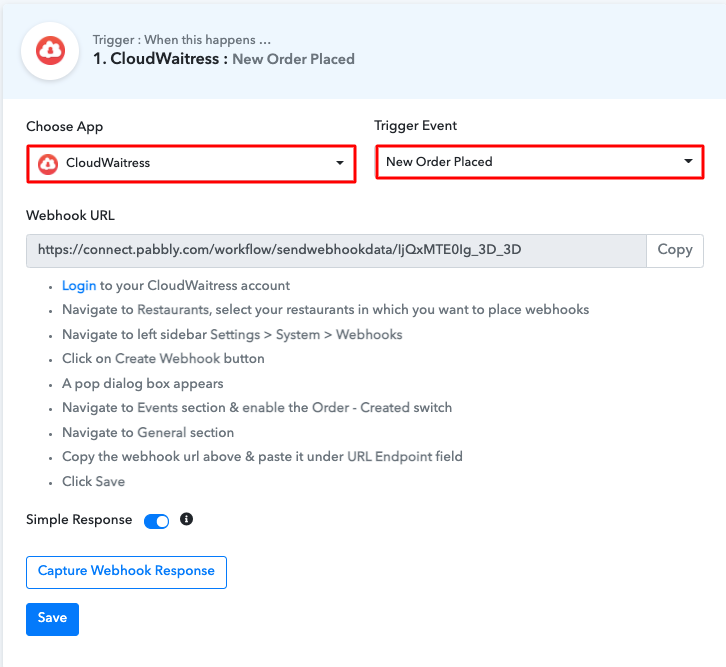Click the 'Trigger : When this happens ...' text
Screen dimensions: 726x667
pyautogui.click(x=182, y=40)
